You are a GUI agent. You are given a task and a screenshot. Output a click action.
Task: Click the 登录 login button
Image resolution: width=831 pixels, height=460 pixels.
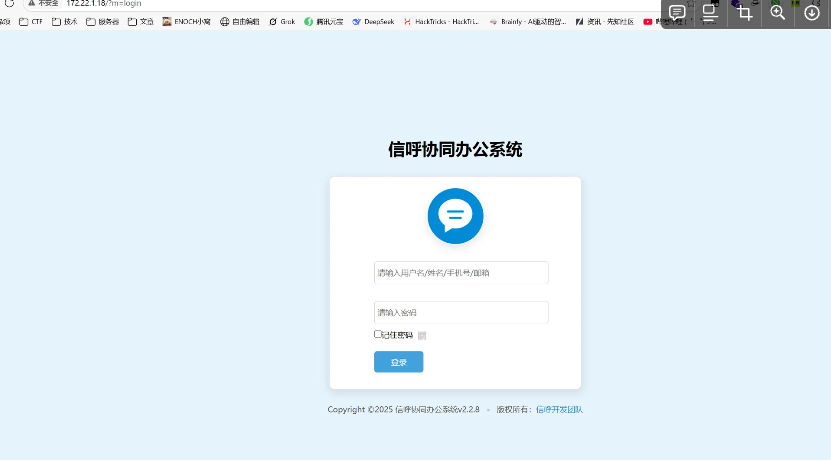399,362
